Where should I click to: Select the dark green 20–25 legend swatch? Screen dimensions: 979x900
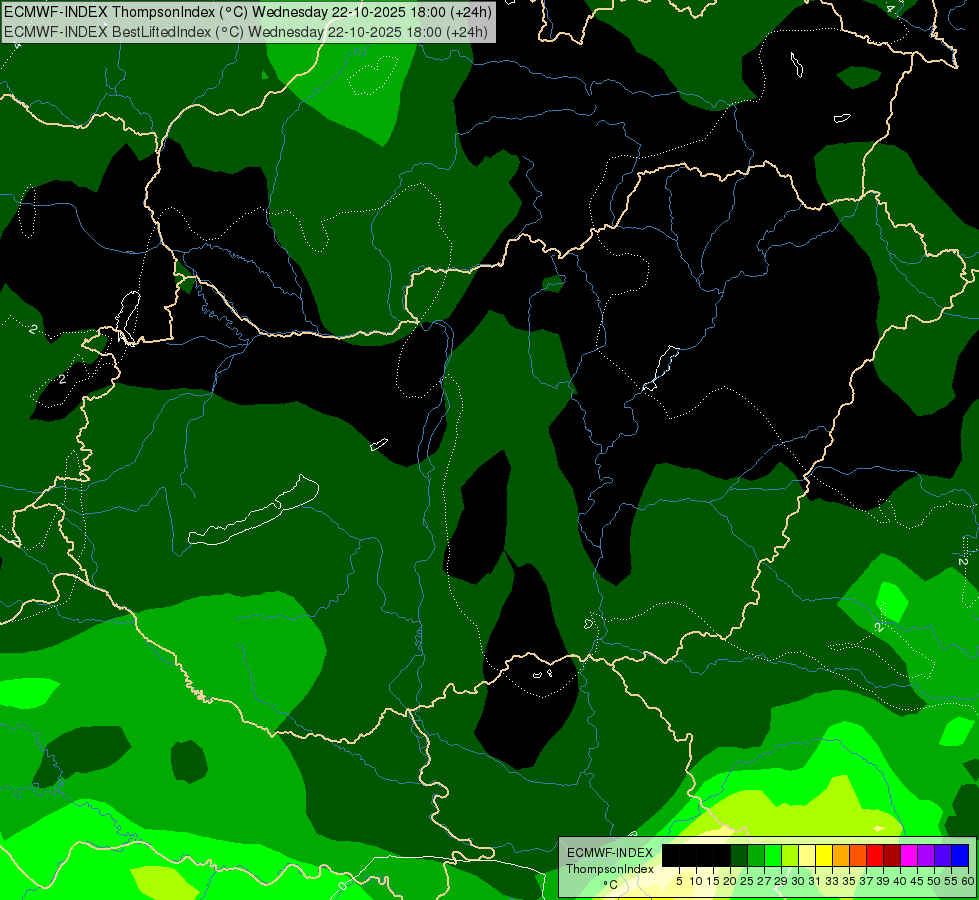pos(739,855)
